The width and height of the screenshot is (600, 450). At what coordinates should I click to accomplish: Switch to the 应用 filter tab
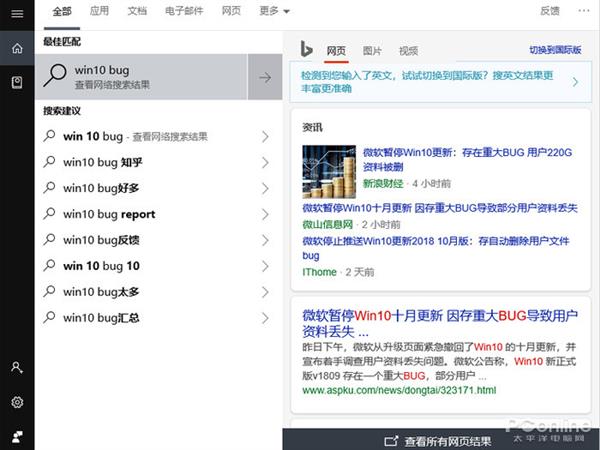(99, 11)
